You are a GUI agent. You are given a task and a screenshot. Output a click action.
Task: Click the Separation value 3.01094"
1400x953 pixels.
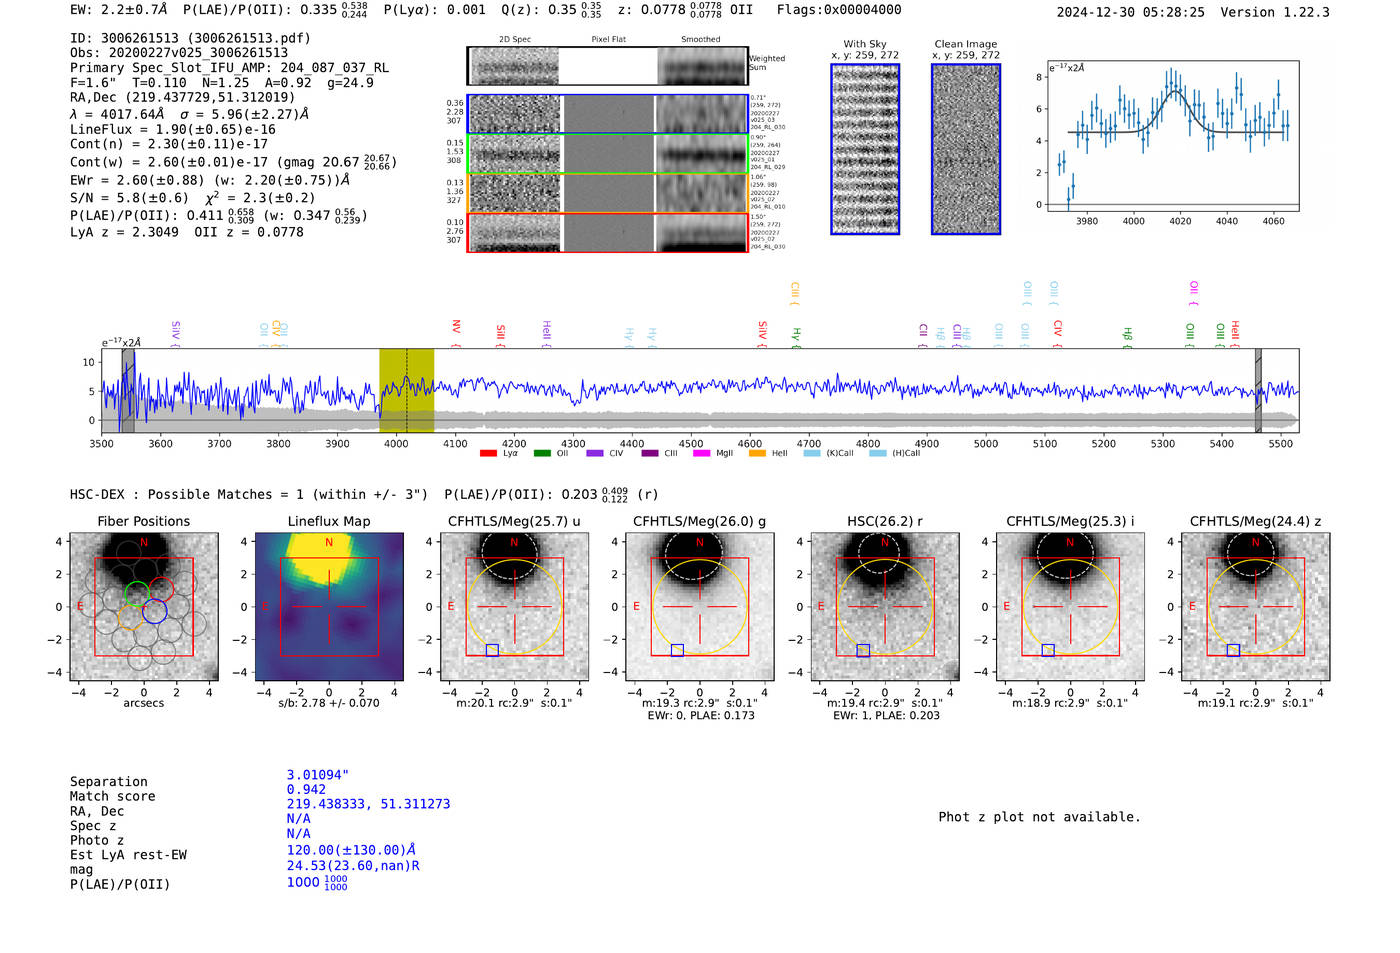(x=318, y=775)
